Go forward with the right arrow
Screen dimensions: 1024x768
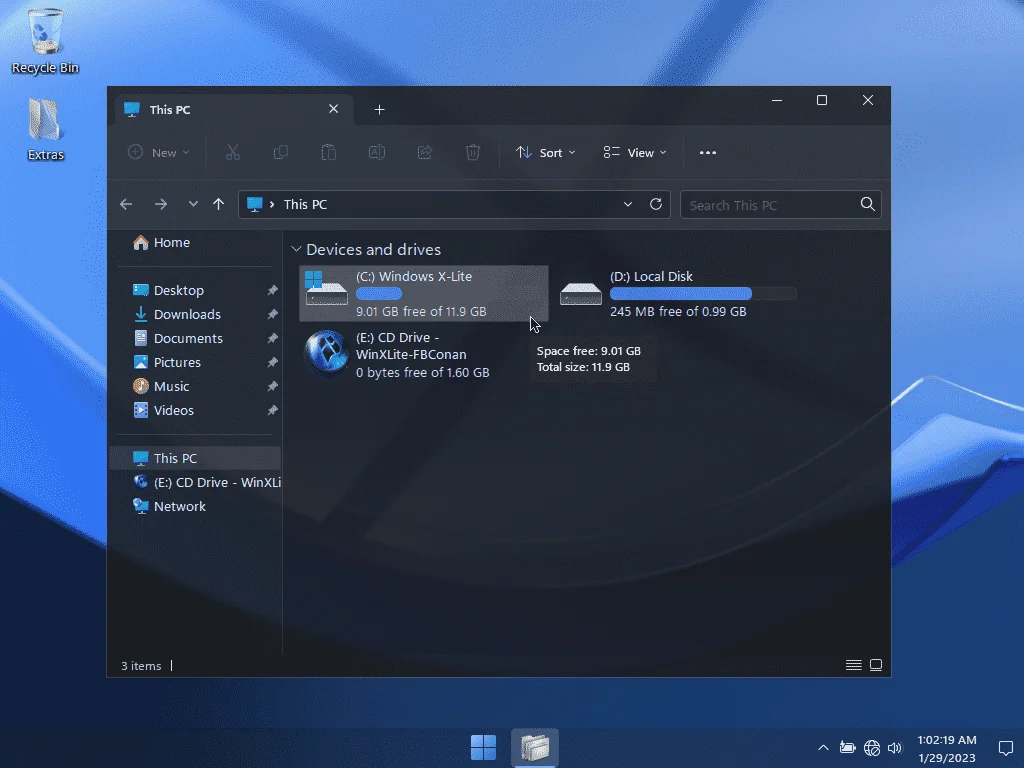pos(161,204)
